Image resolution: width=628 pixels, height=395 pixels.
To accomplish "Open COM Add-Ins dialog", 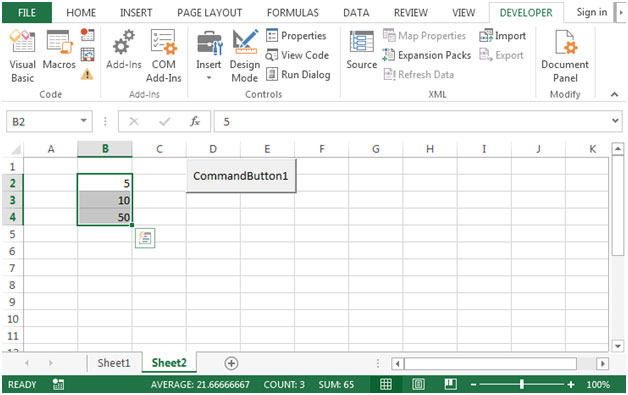I will (x=163, y=56).
